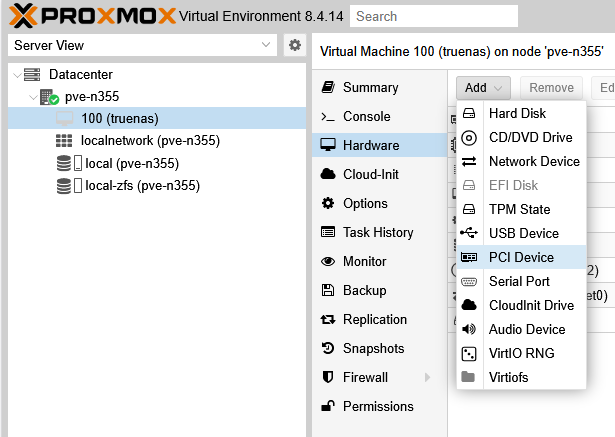Click the CD/DVD Drive disc icon
615x437 pixels.
pos(469,138)
